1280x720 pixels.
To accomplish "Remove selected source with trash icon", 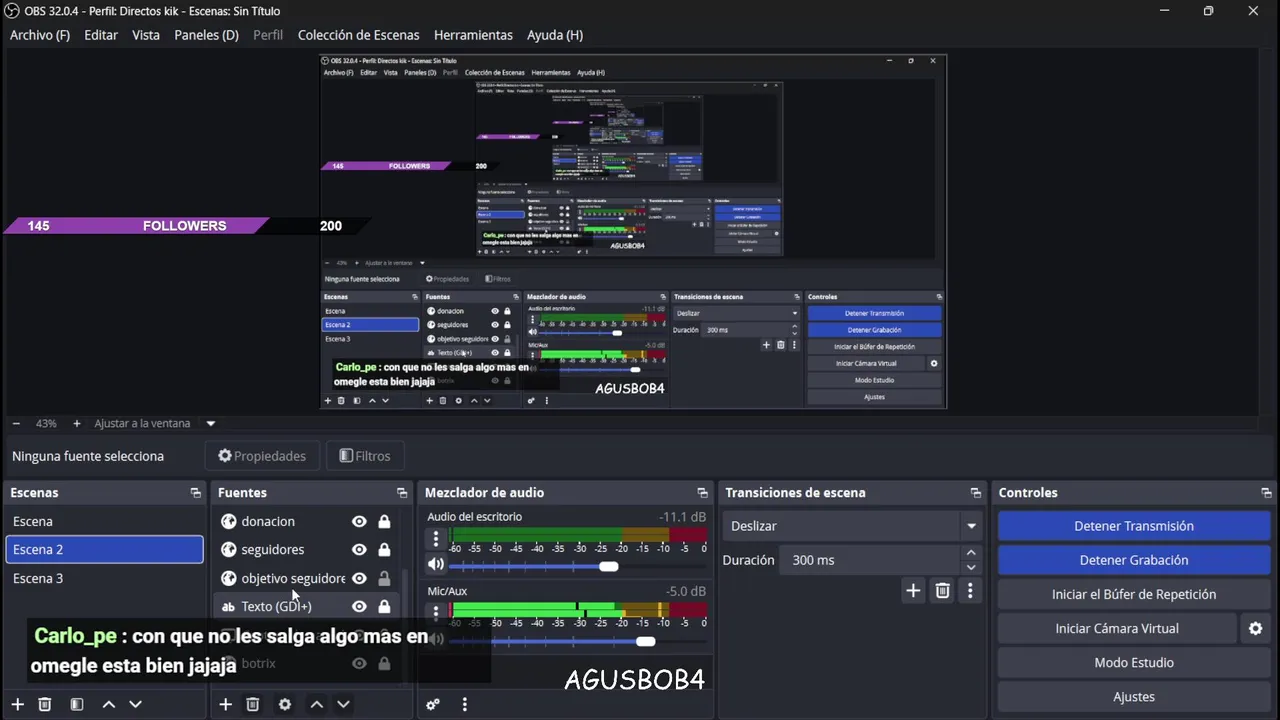I will 253,704.
